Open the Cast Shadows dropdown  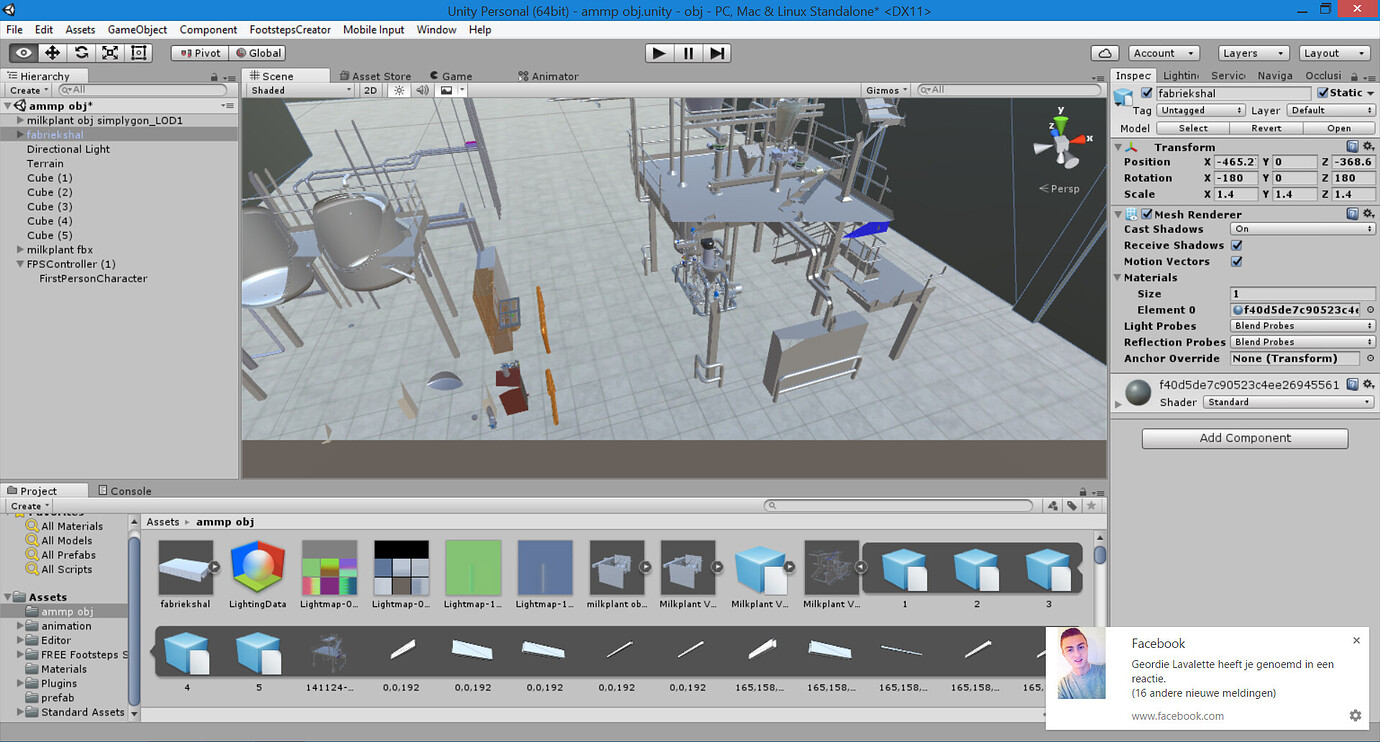(x=1301, y=229)
